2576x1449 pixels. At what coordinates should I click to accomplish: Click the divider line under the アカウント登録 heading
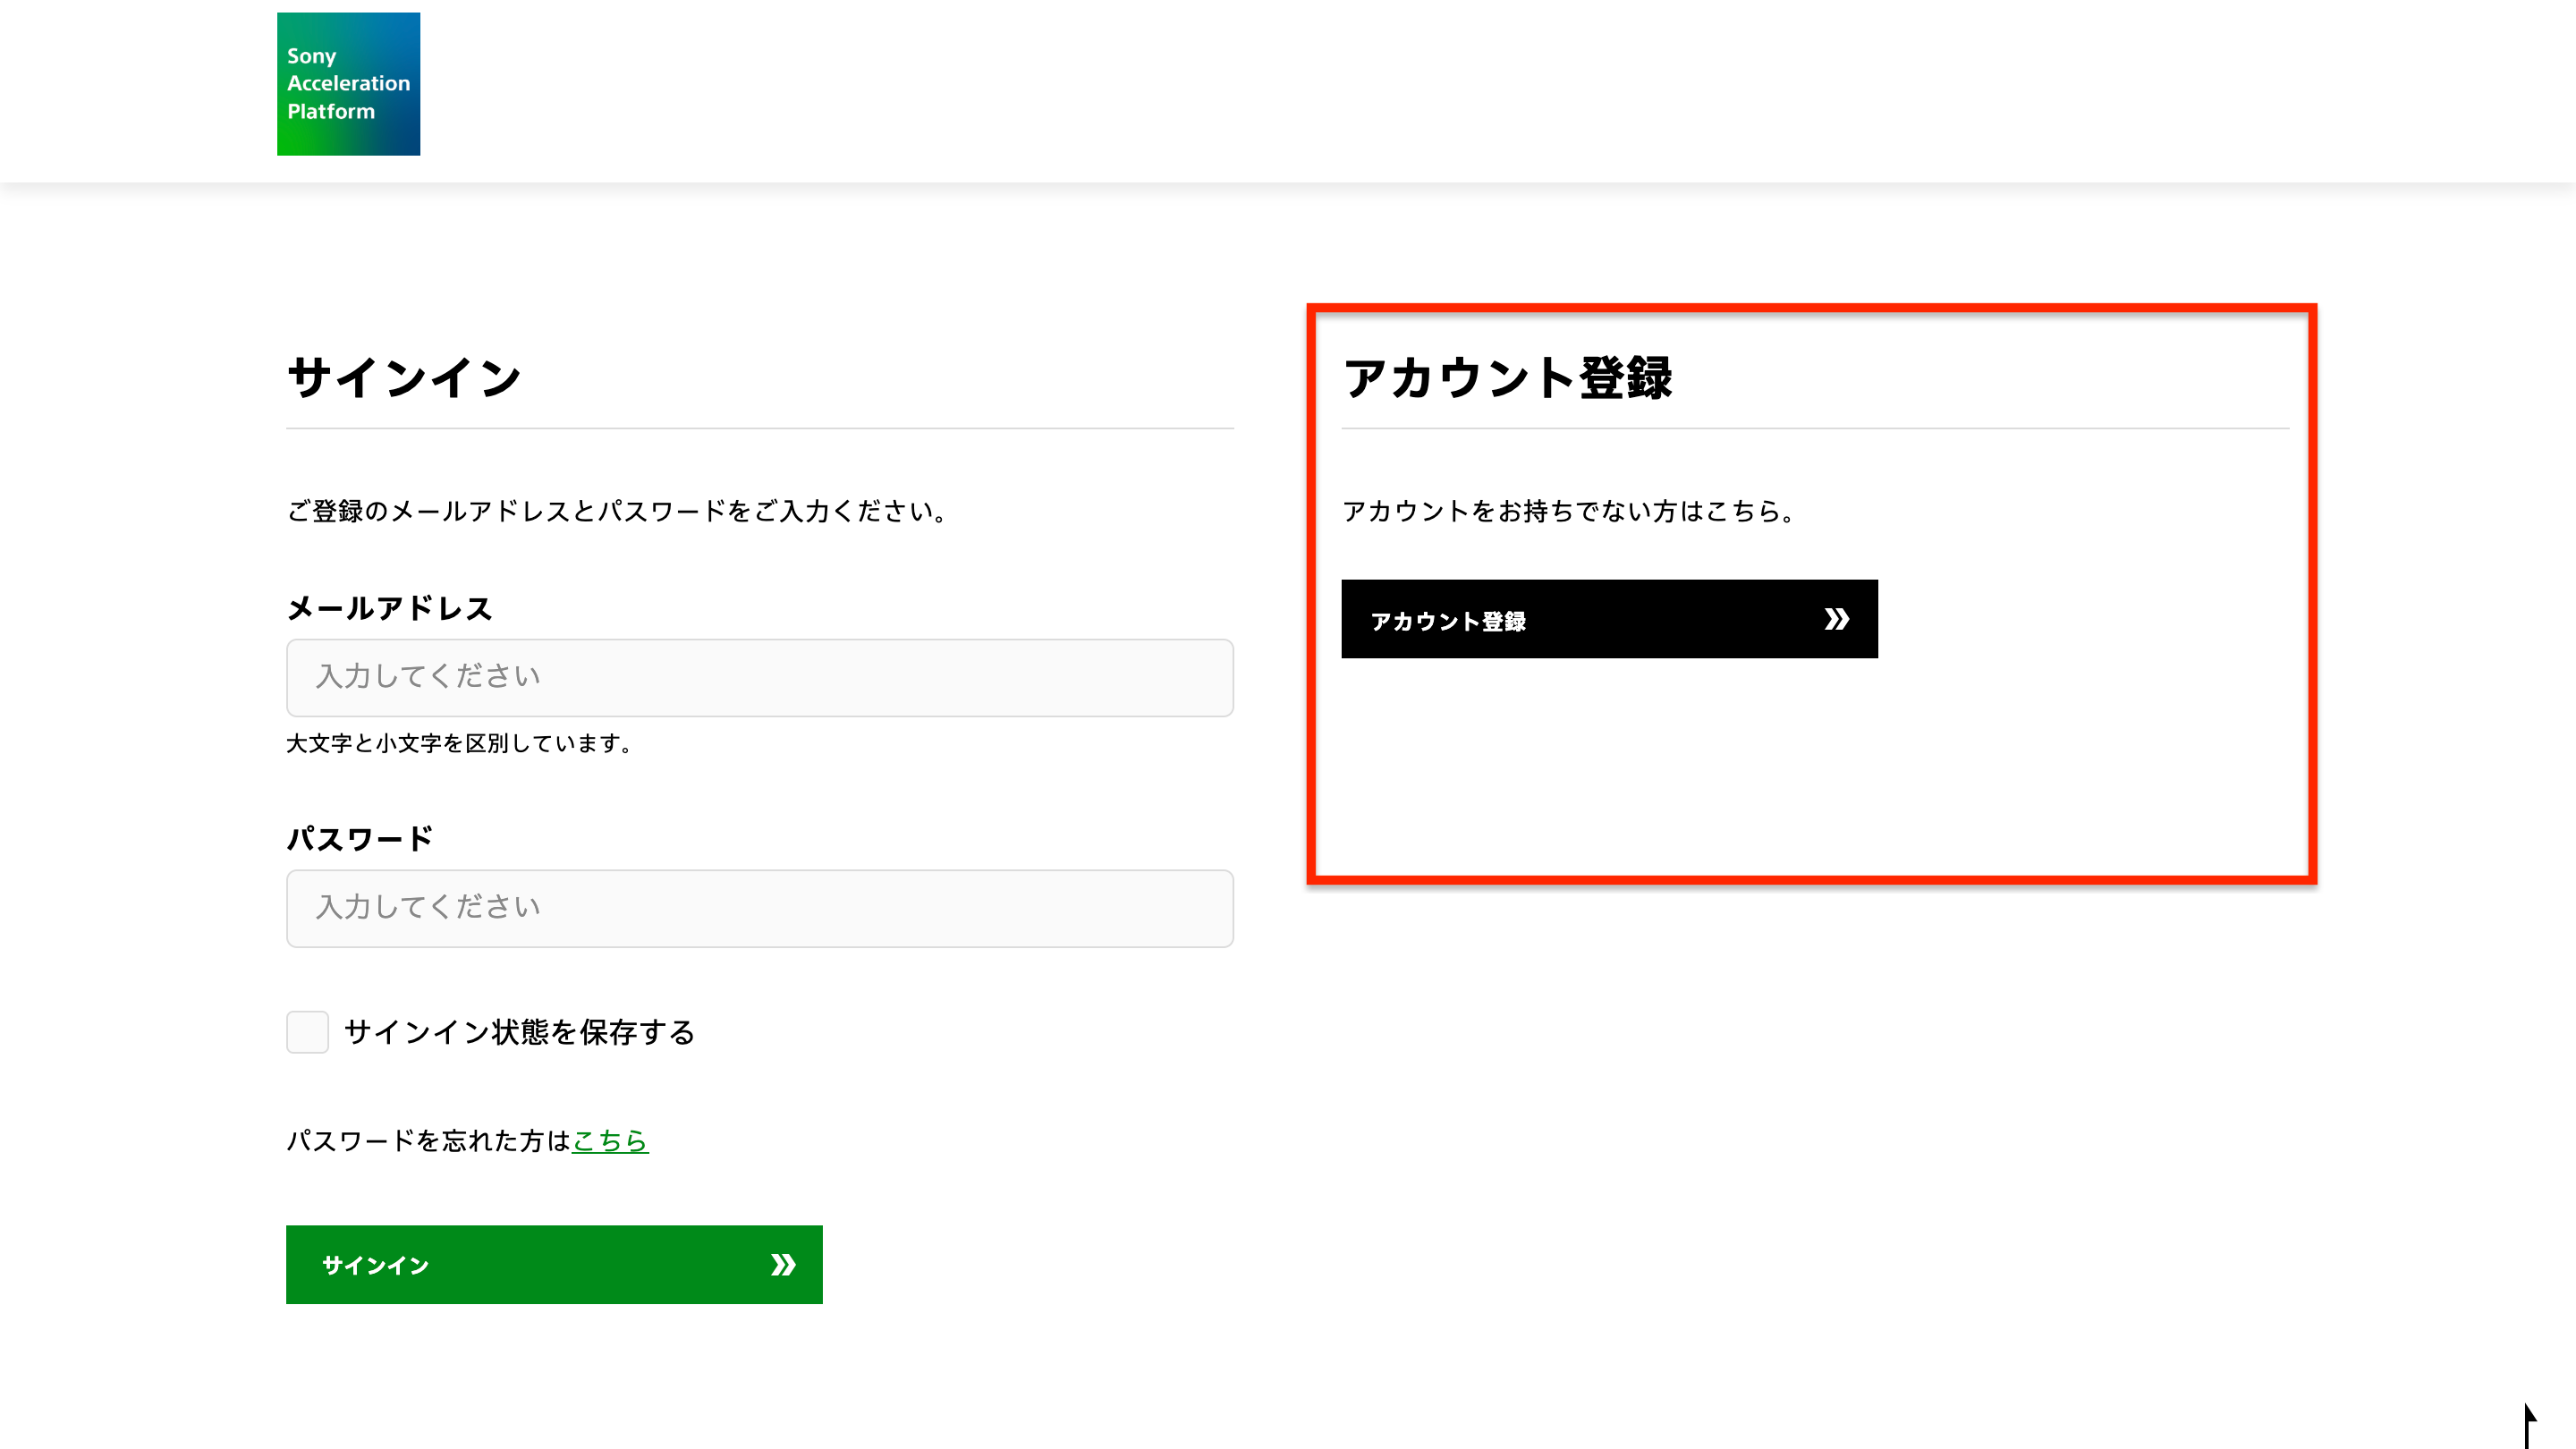(x=1814, y=429)
